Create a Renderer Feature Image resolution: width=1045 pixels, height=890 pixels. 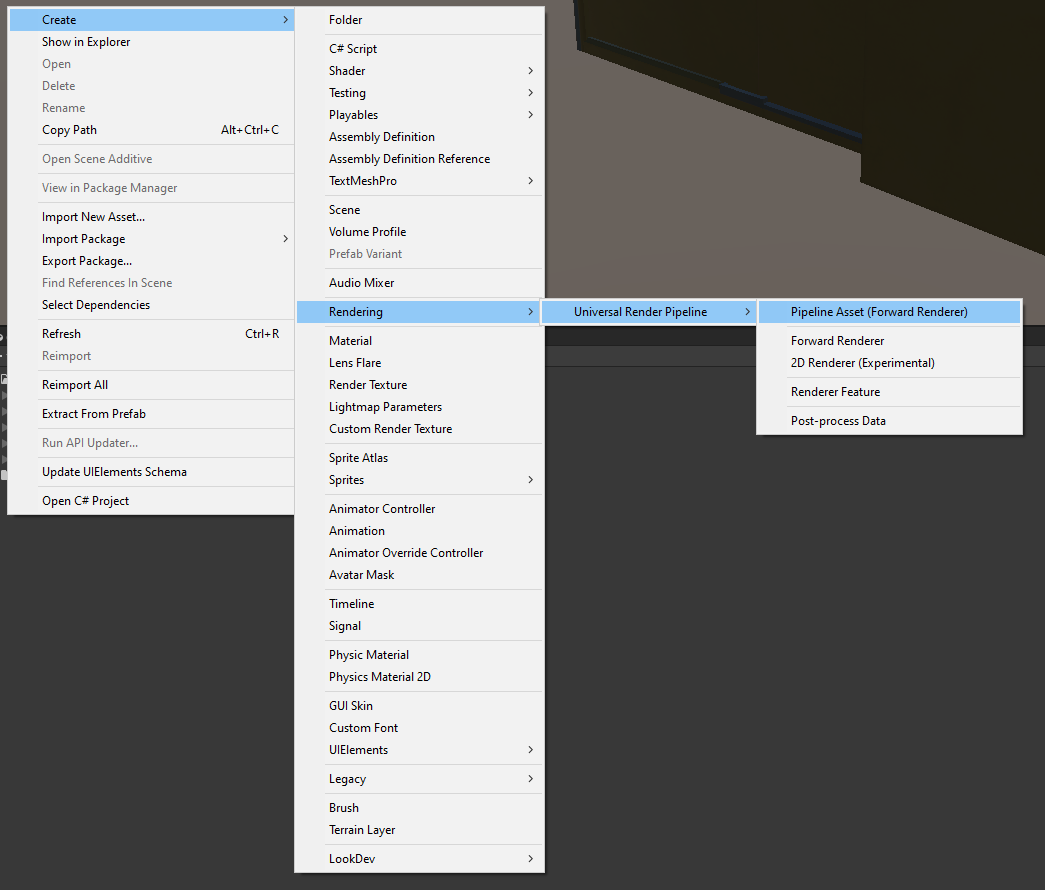coord(889,392)
